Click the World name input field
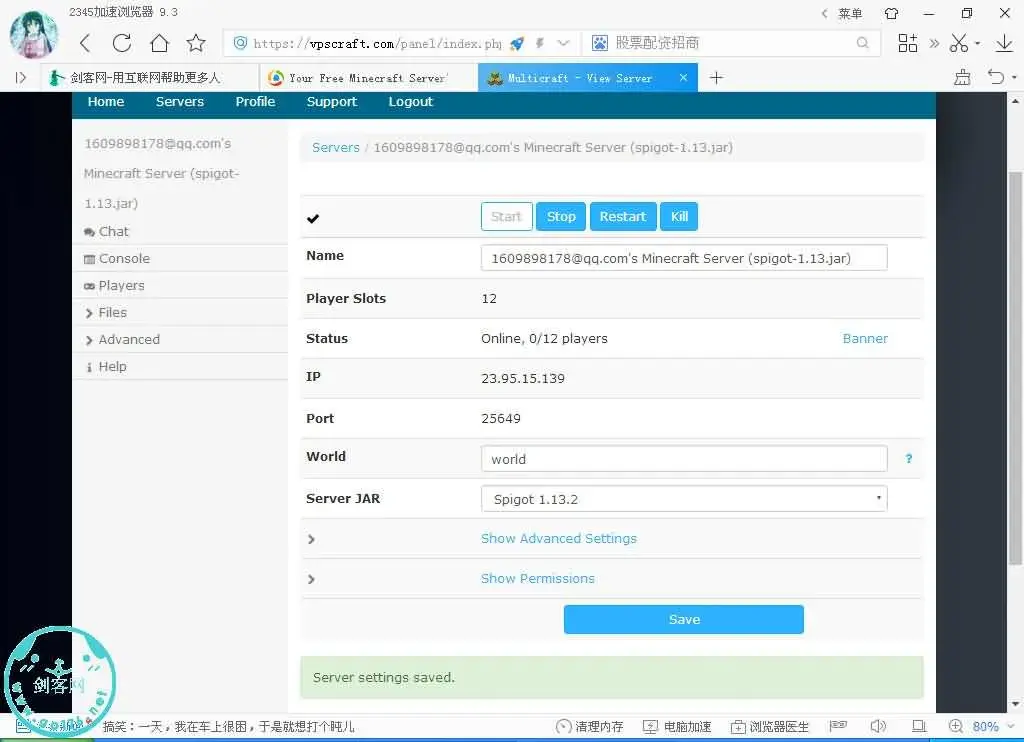This screenshot has height=742, width=1024. (684, 459)
